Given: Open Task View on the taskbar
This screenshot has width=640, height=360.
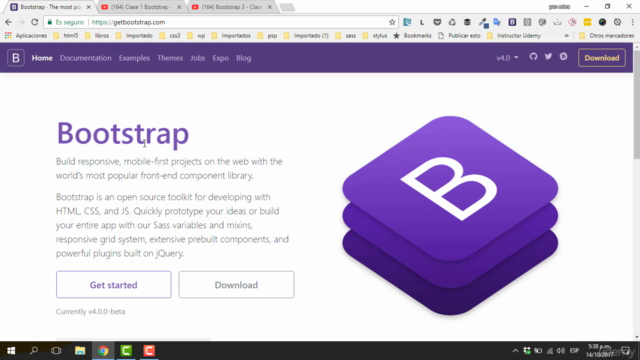Looking at the screenshot, I should point(56,351).
